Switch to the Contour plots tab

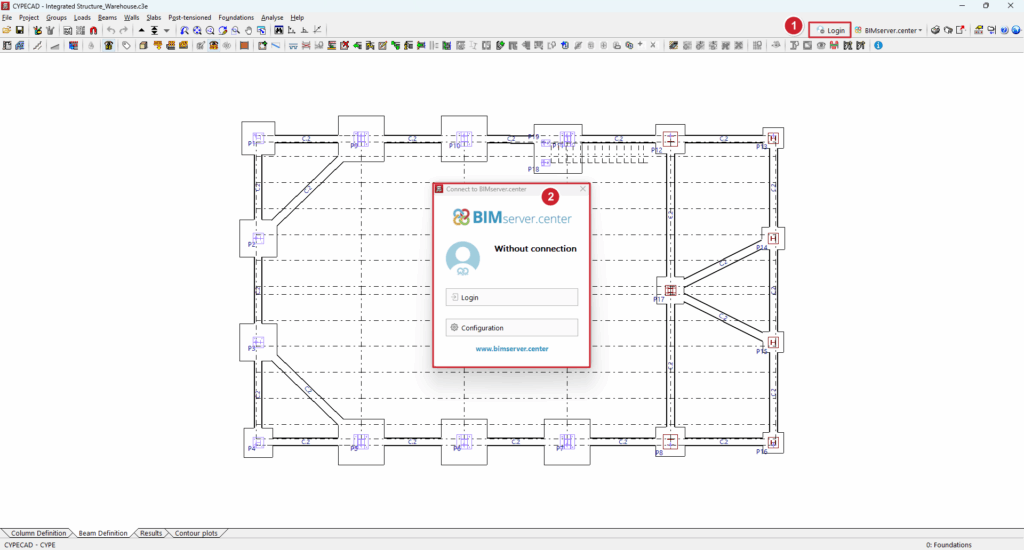pos(196,533)
